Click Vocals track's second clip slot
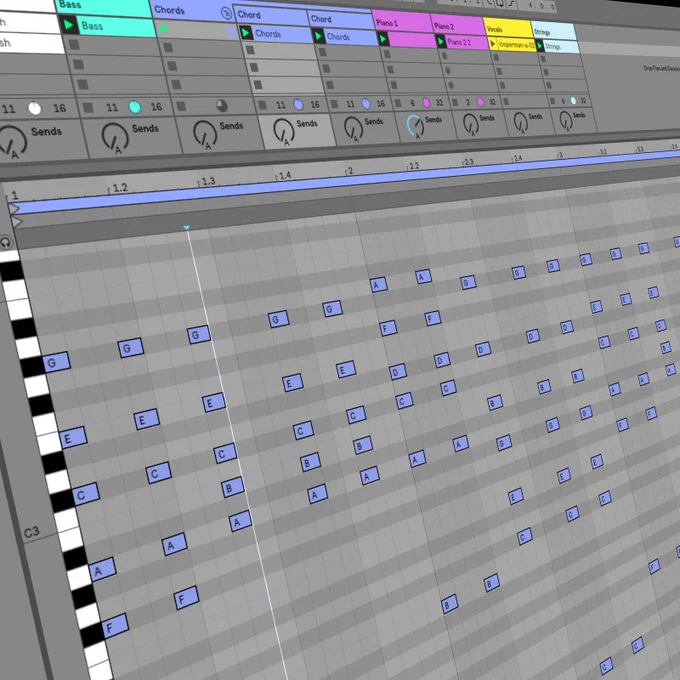680x680 pixels. pyautogui.click(x=516, y=58)
